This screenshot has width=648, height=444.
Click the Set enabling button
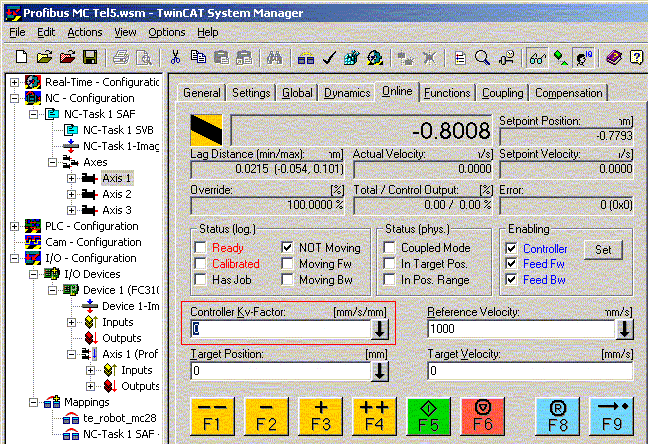coord(603,250)
